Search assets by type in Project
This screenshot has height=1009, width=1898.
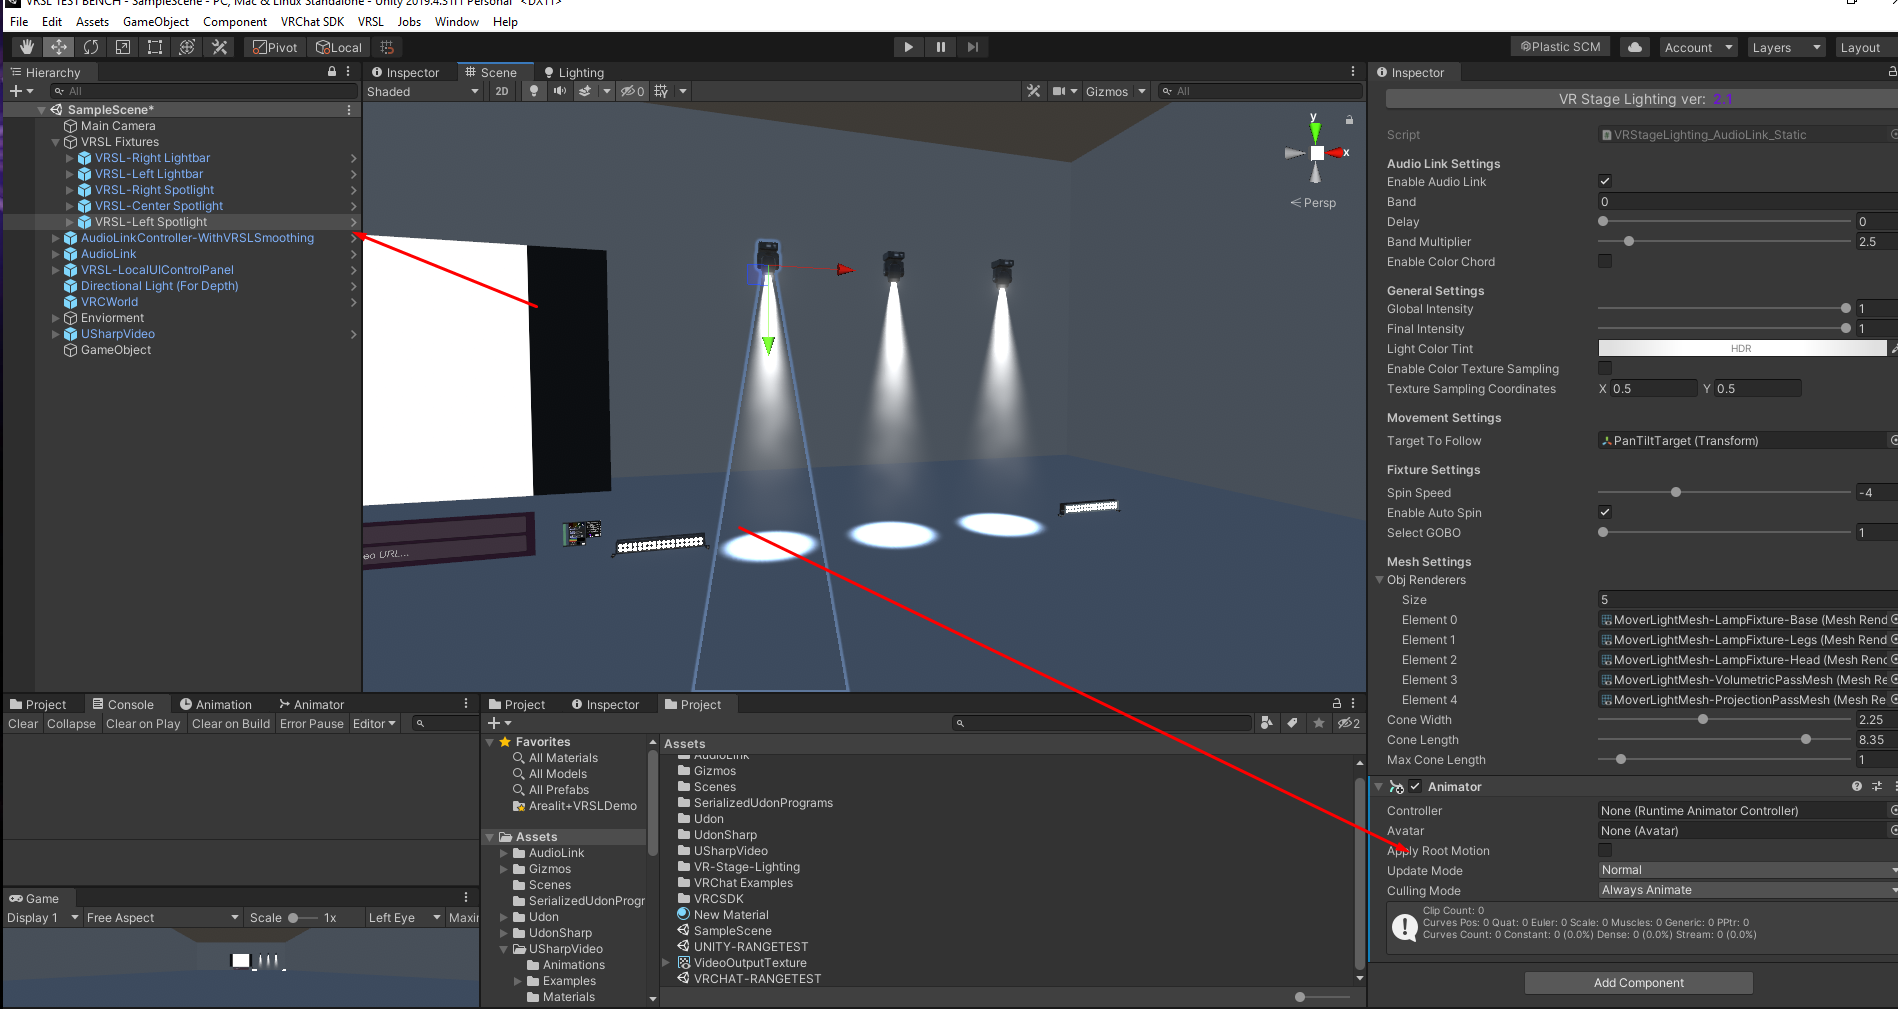(1267, 723)
